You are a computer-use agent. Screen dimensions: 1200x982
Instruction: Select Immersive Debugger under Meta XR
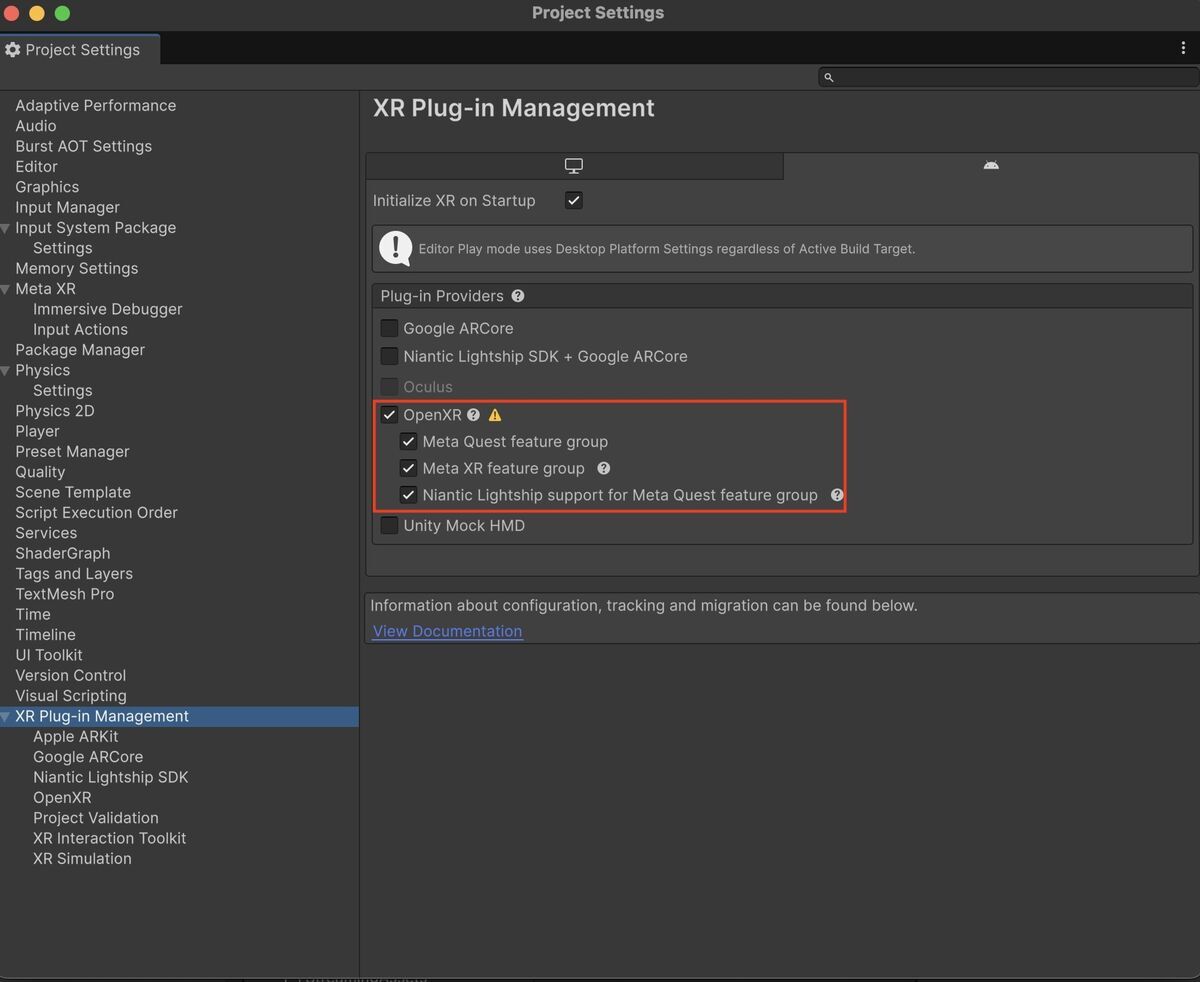[108, 309]
